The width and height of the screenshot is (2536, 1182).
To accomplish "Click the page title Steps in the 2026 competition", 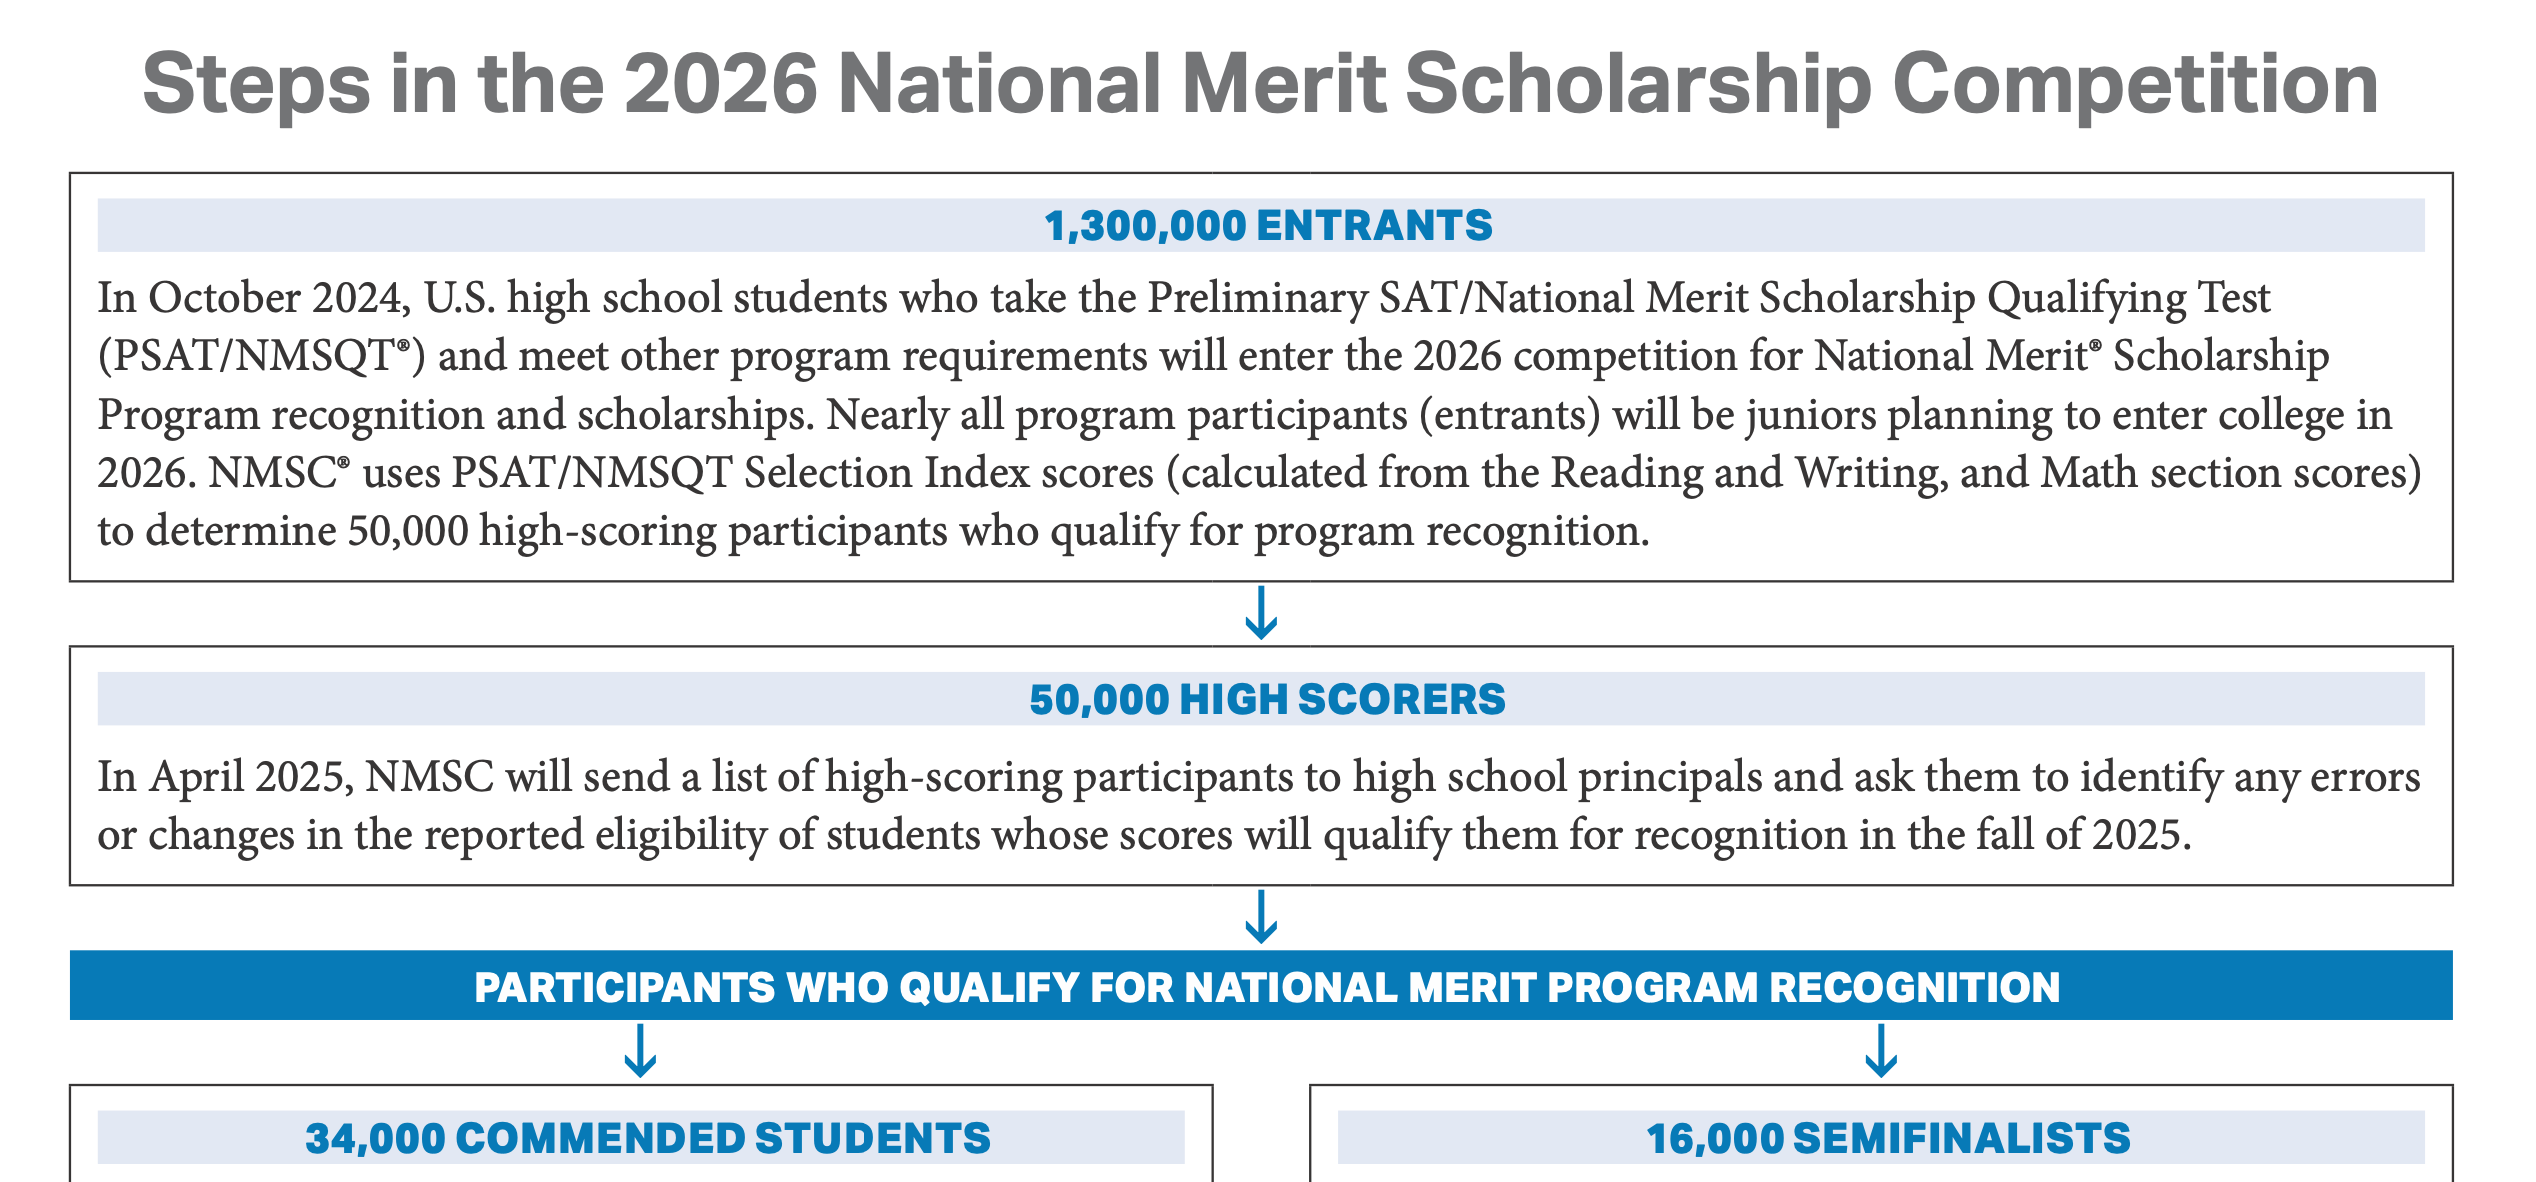I will (x=1260, y=84).
